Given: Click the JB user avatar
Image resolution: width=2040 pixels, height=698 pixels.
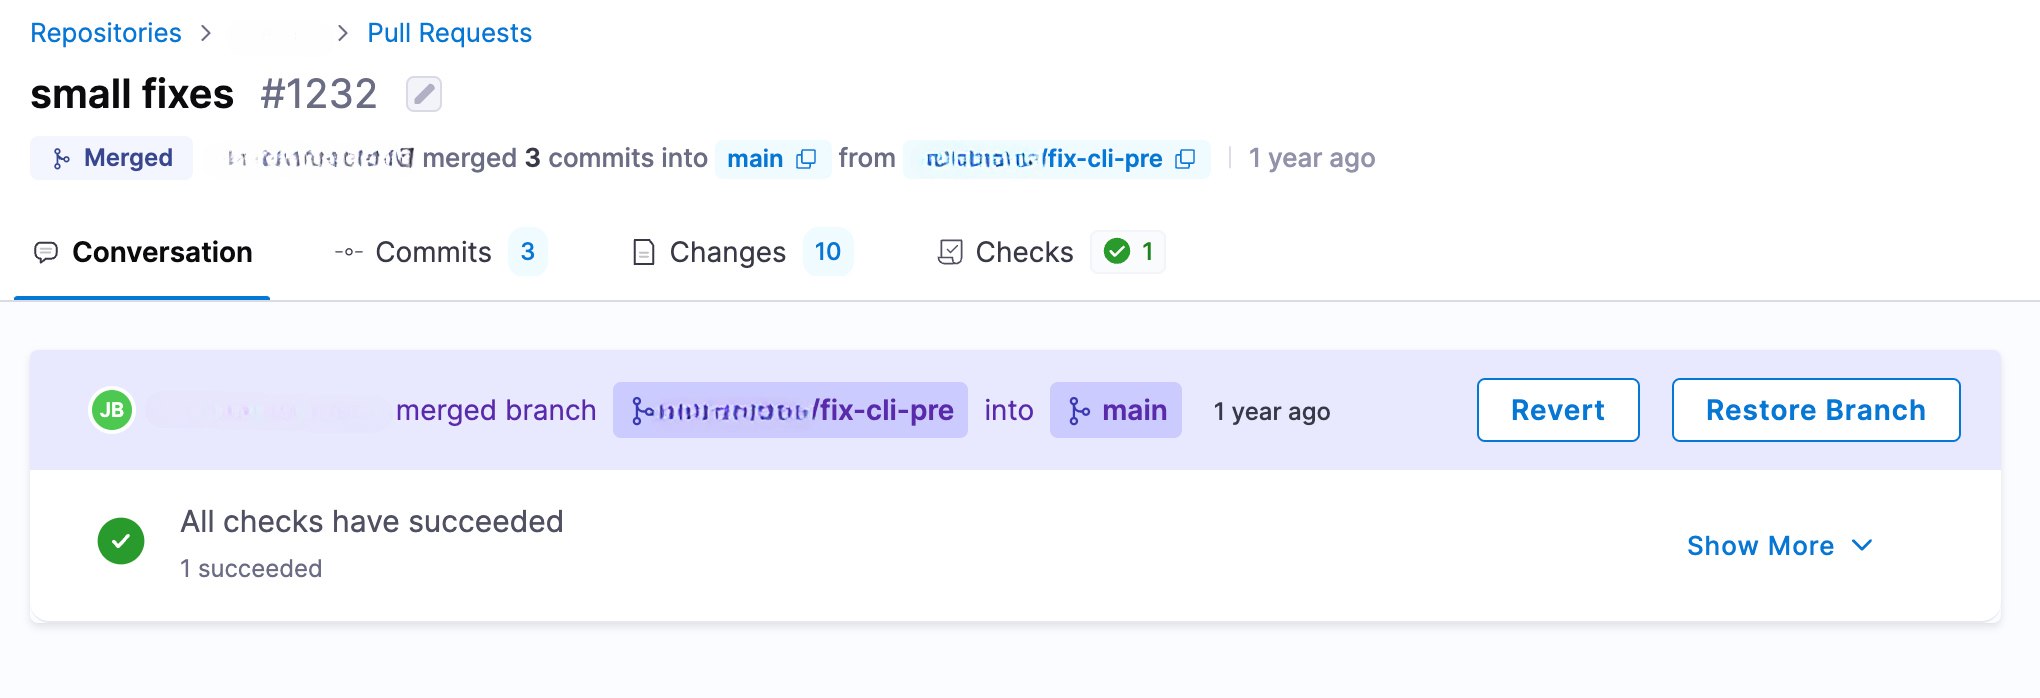Looking at the screenshot, I should pyautogui.click(x=112, y=410).
